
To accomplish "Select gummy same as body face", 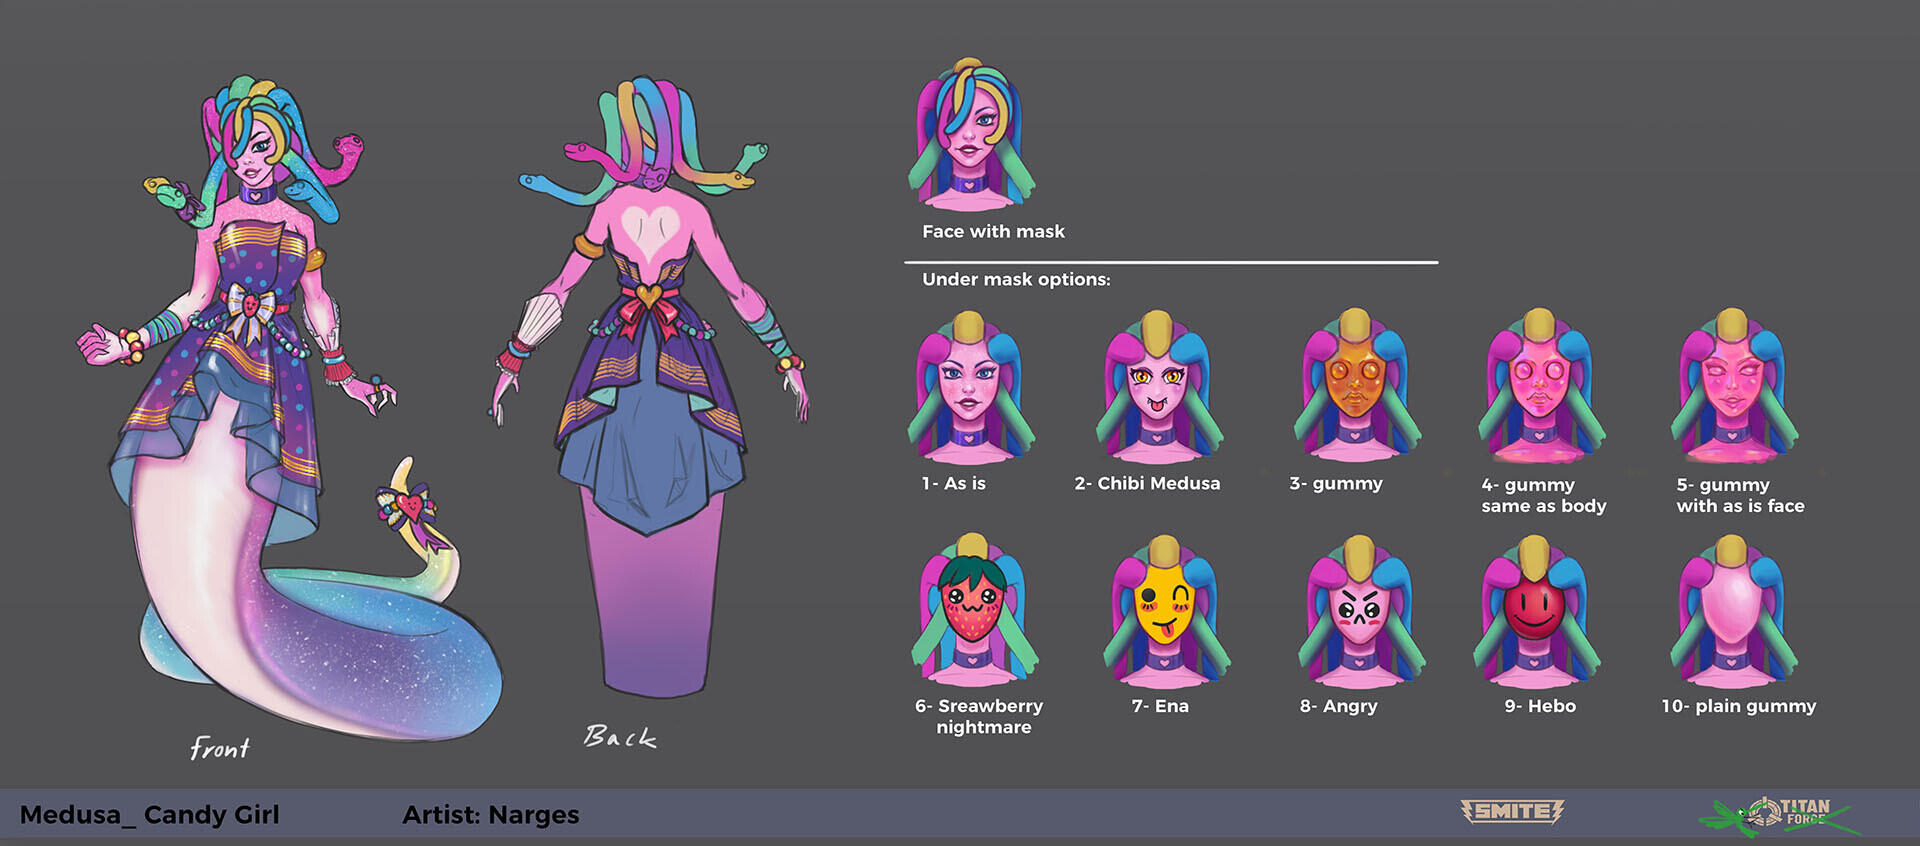I will (1540, 388).
